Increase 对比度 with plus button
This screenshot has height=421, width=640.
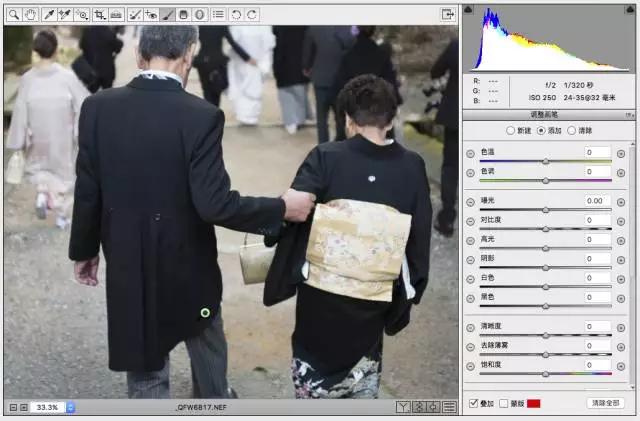coord(621,221)
